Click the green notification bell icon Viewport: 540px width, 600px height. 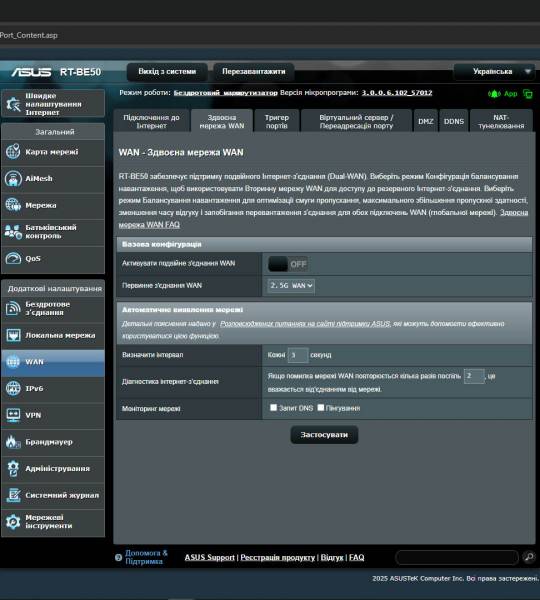[x=494, y=94]
